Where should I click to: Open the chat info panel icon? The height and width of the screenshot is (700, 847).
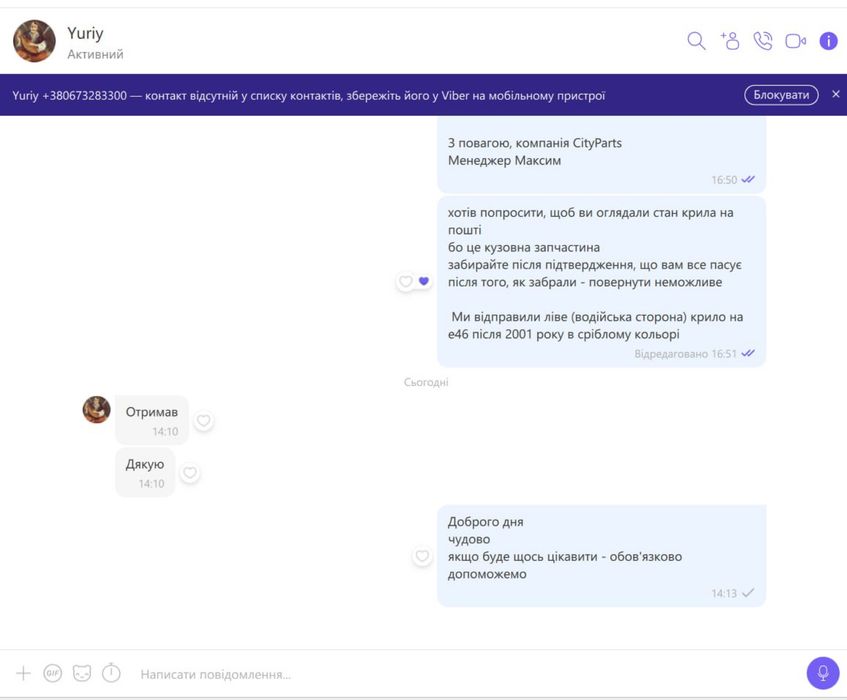coord(828,41)
